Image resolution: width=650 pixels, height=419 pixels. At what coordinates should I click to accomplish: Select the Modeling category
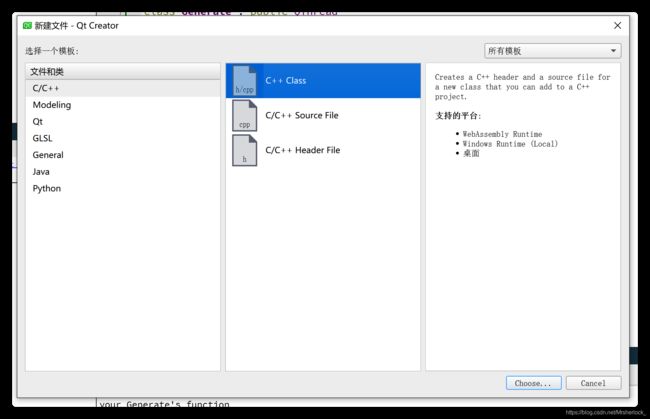click(123, 105)
